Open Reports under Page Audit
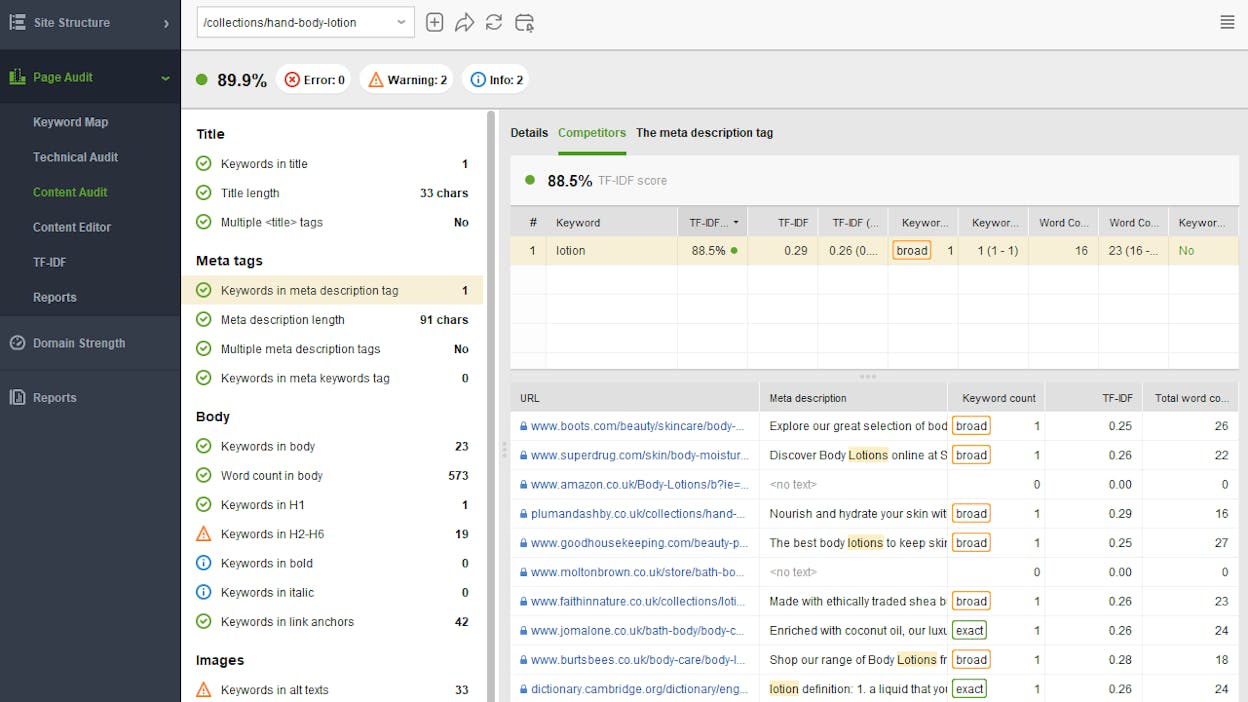1248x702 pixels. tap(54, 297)
